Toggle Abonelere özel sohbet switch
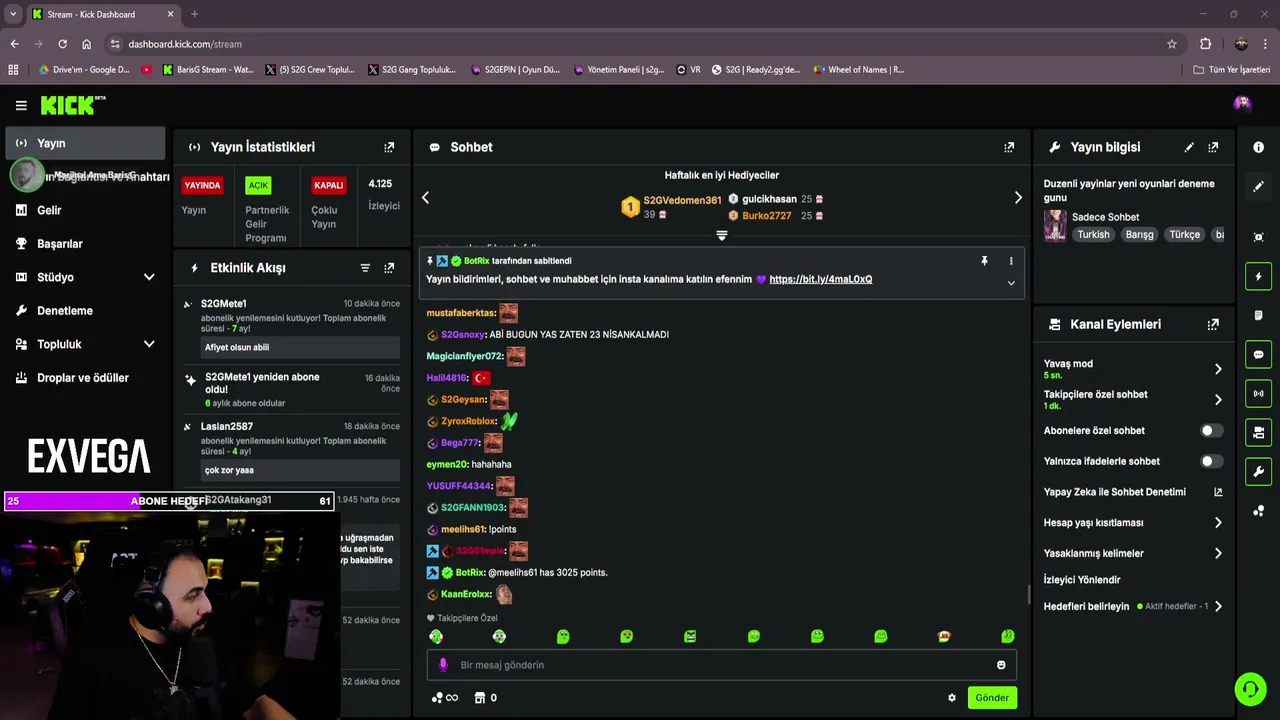This screenshot has width=1280, height=720. click(x=1211, y=431)
